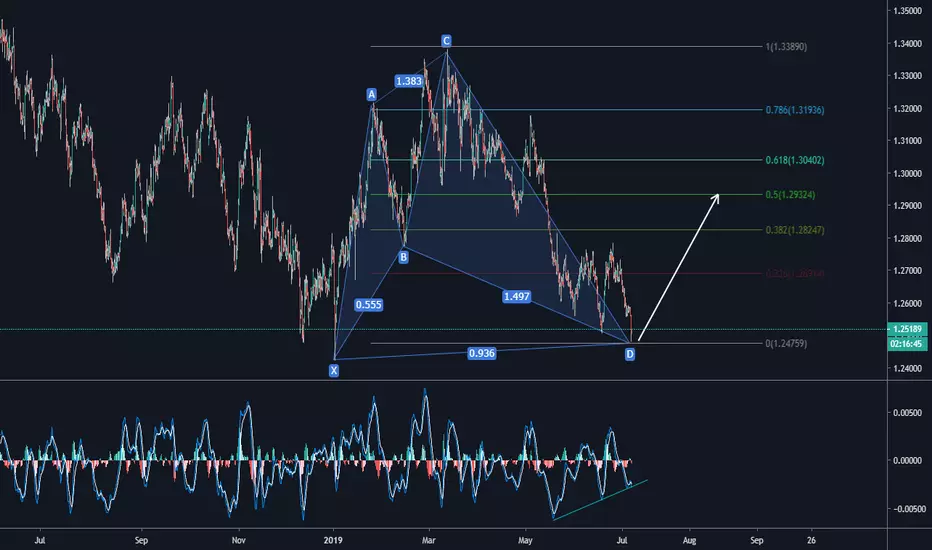
Task: Click 1.30000 on the price axis
Action: pyautogui.click(x=908, y=173)
